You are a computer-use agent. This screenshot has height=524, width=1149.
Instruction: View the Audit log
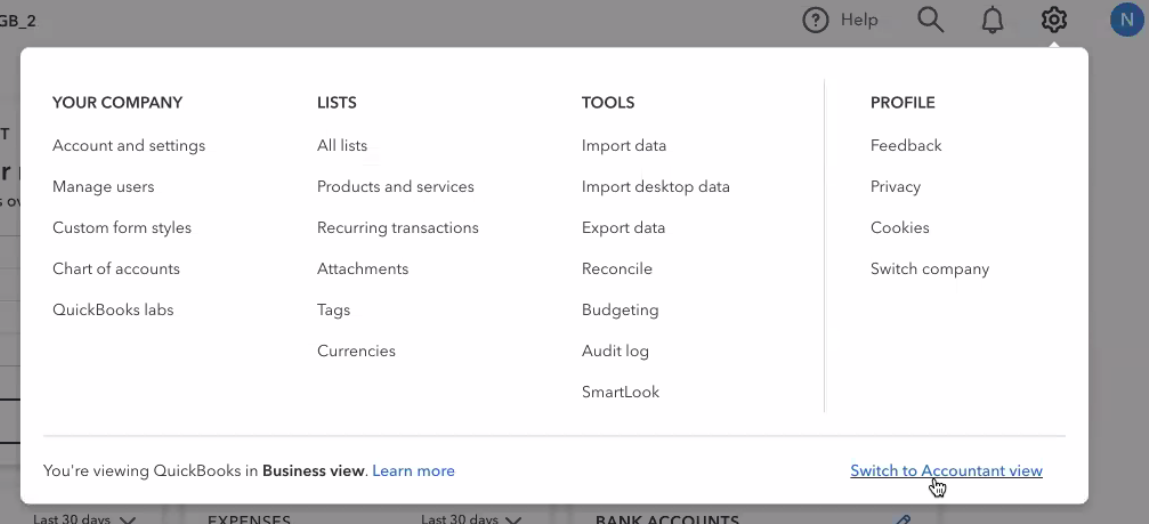click(615, 350)
